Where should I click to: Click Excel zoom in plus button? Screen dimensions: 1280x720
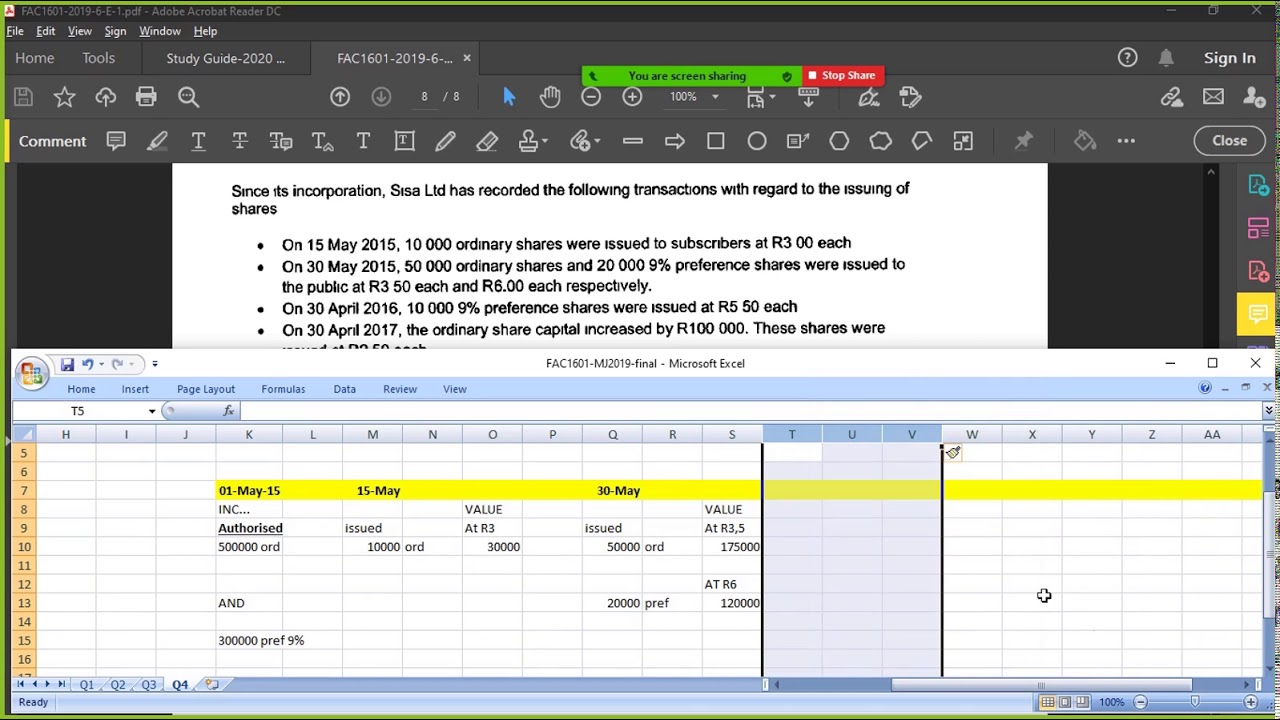point(1250,702)
